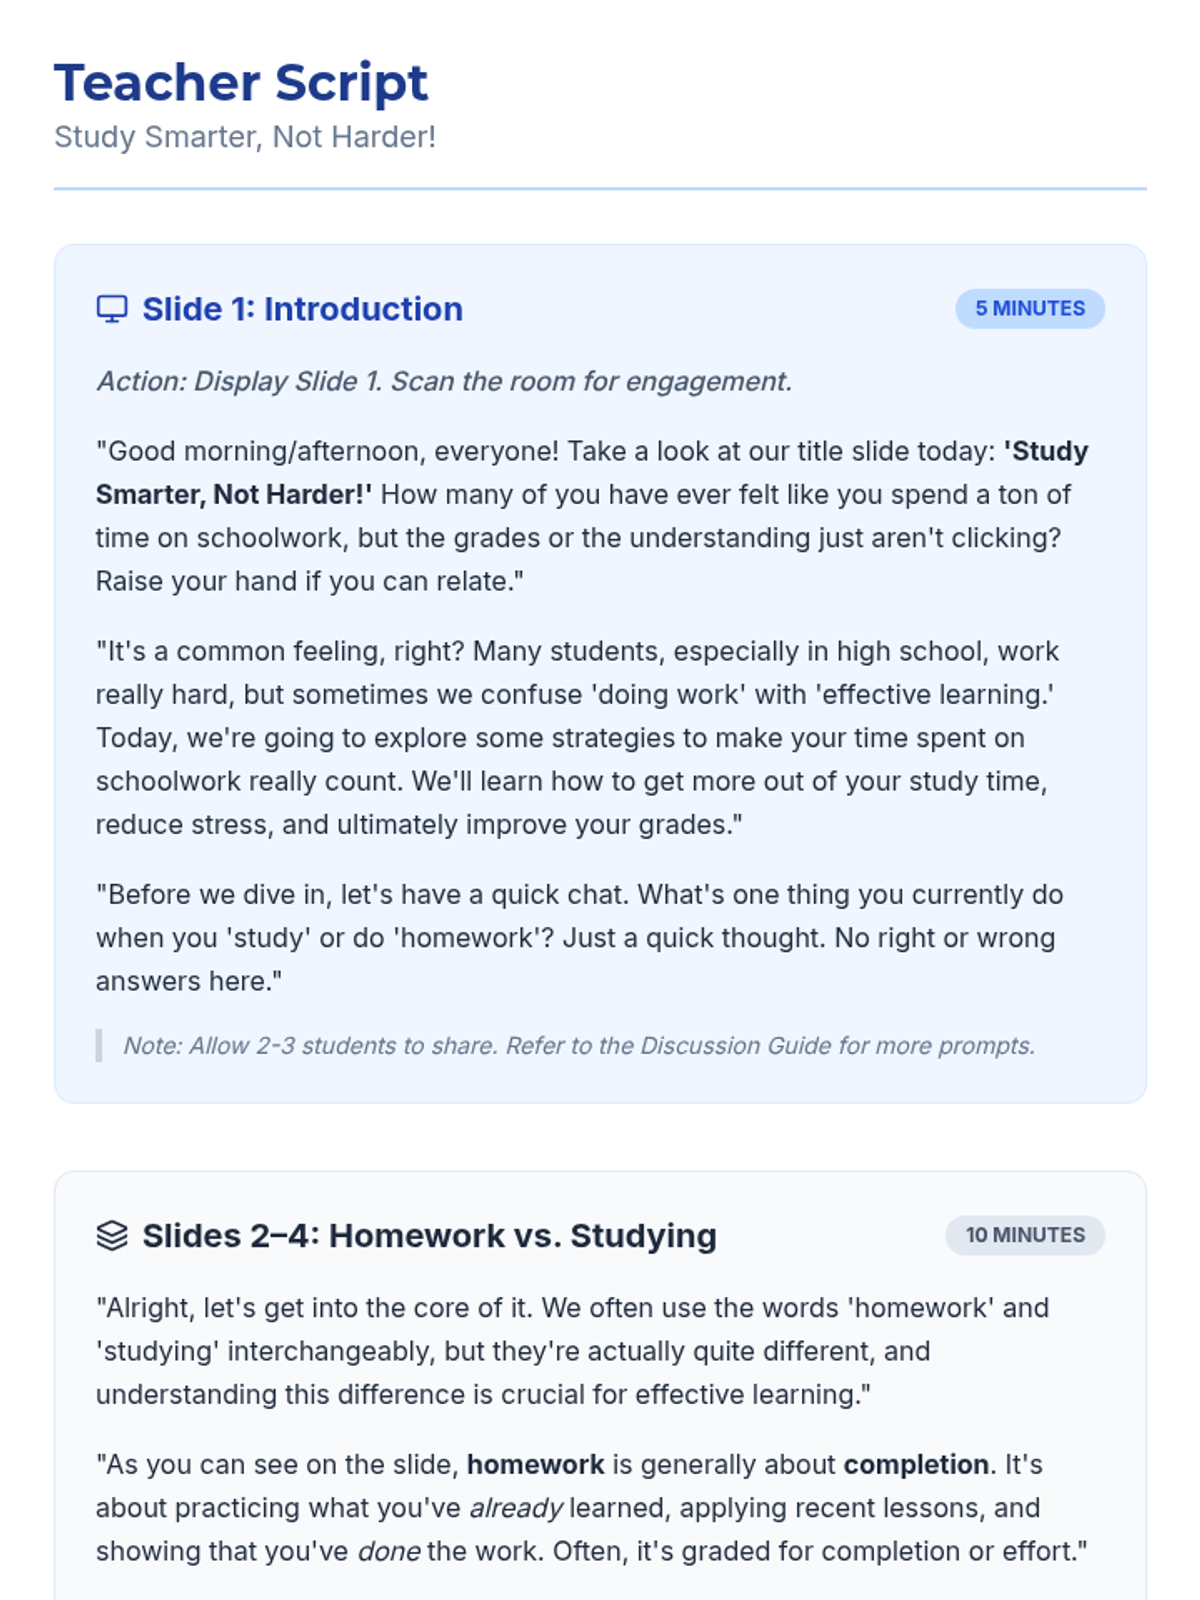
Task: Click the paragraph starting "Before we dive in"
Action: click(580, 938)
